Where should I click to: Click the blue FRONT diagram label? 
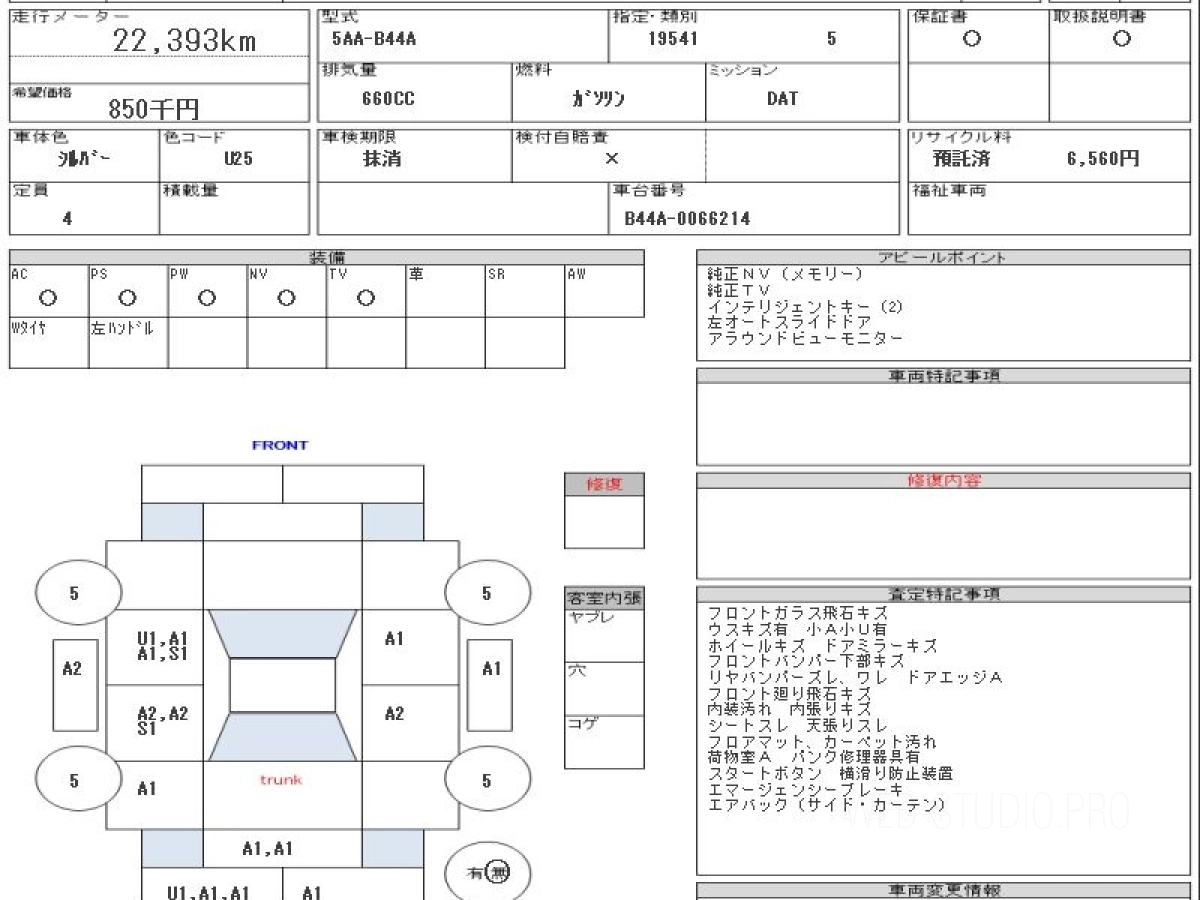pos(280,445)
